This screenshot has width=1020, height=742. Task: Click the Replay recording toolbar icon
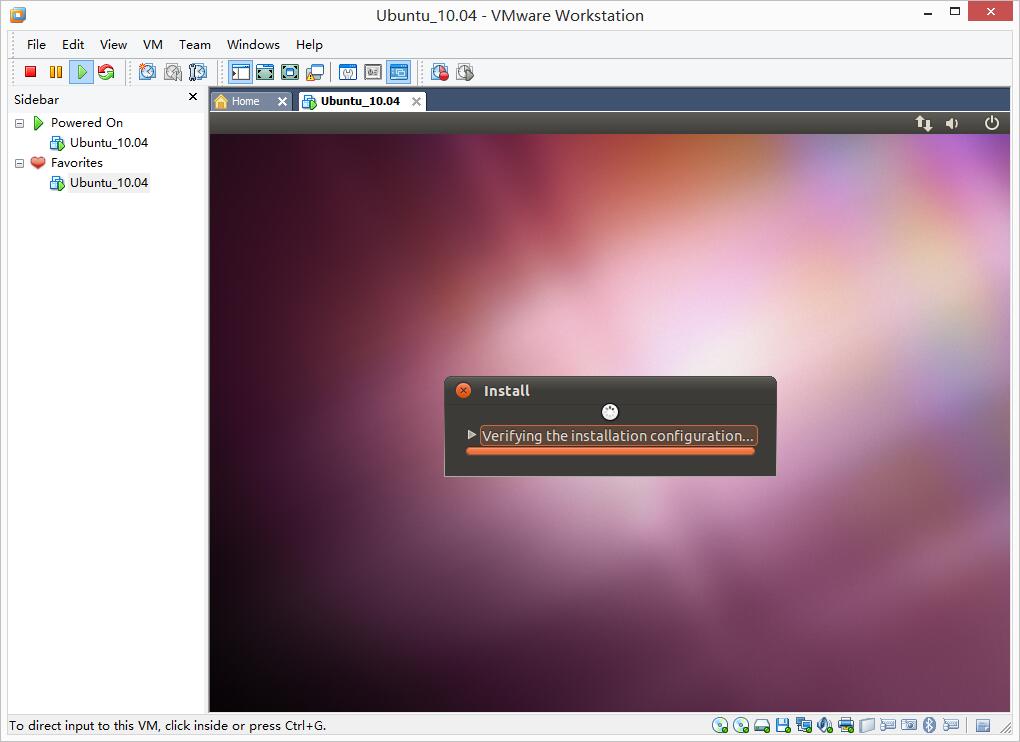click(x=465, y=72)
